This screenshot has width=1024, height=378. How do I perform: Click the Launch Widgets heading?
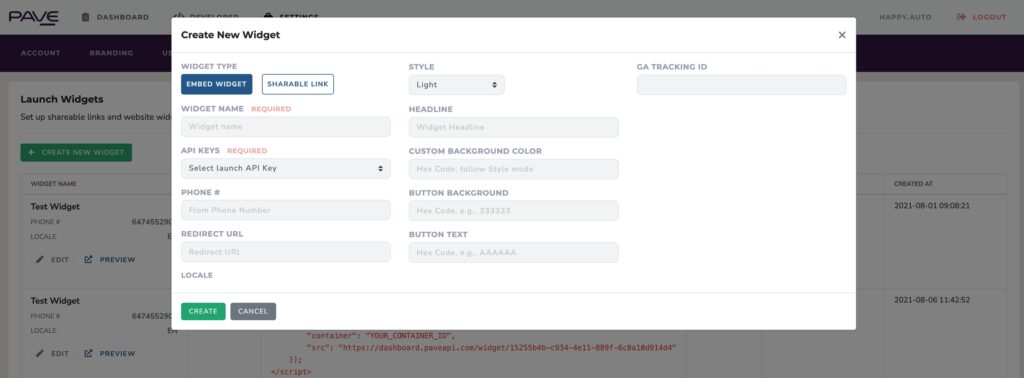point(62,99)
